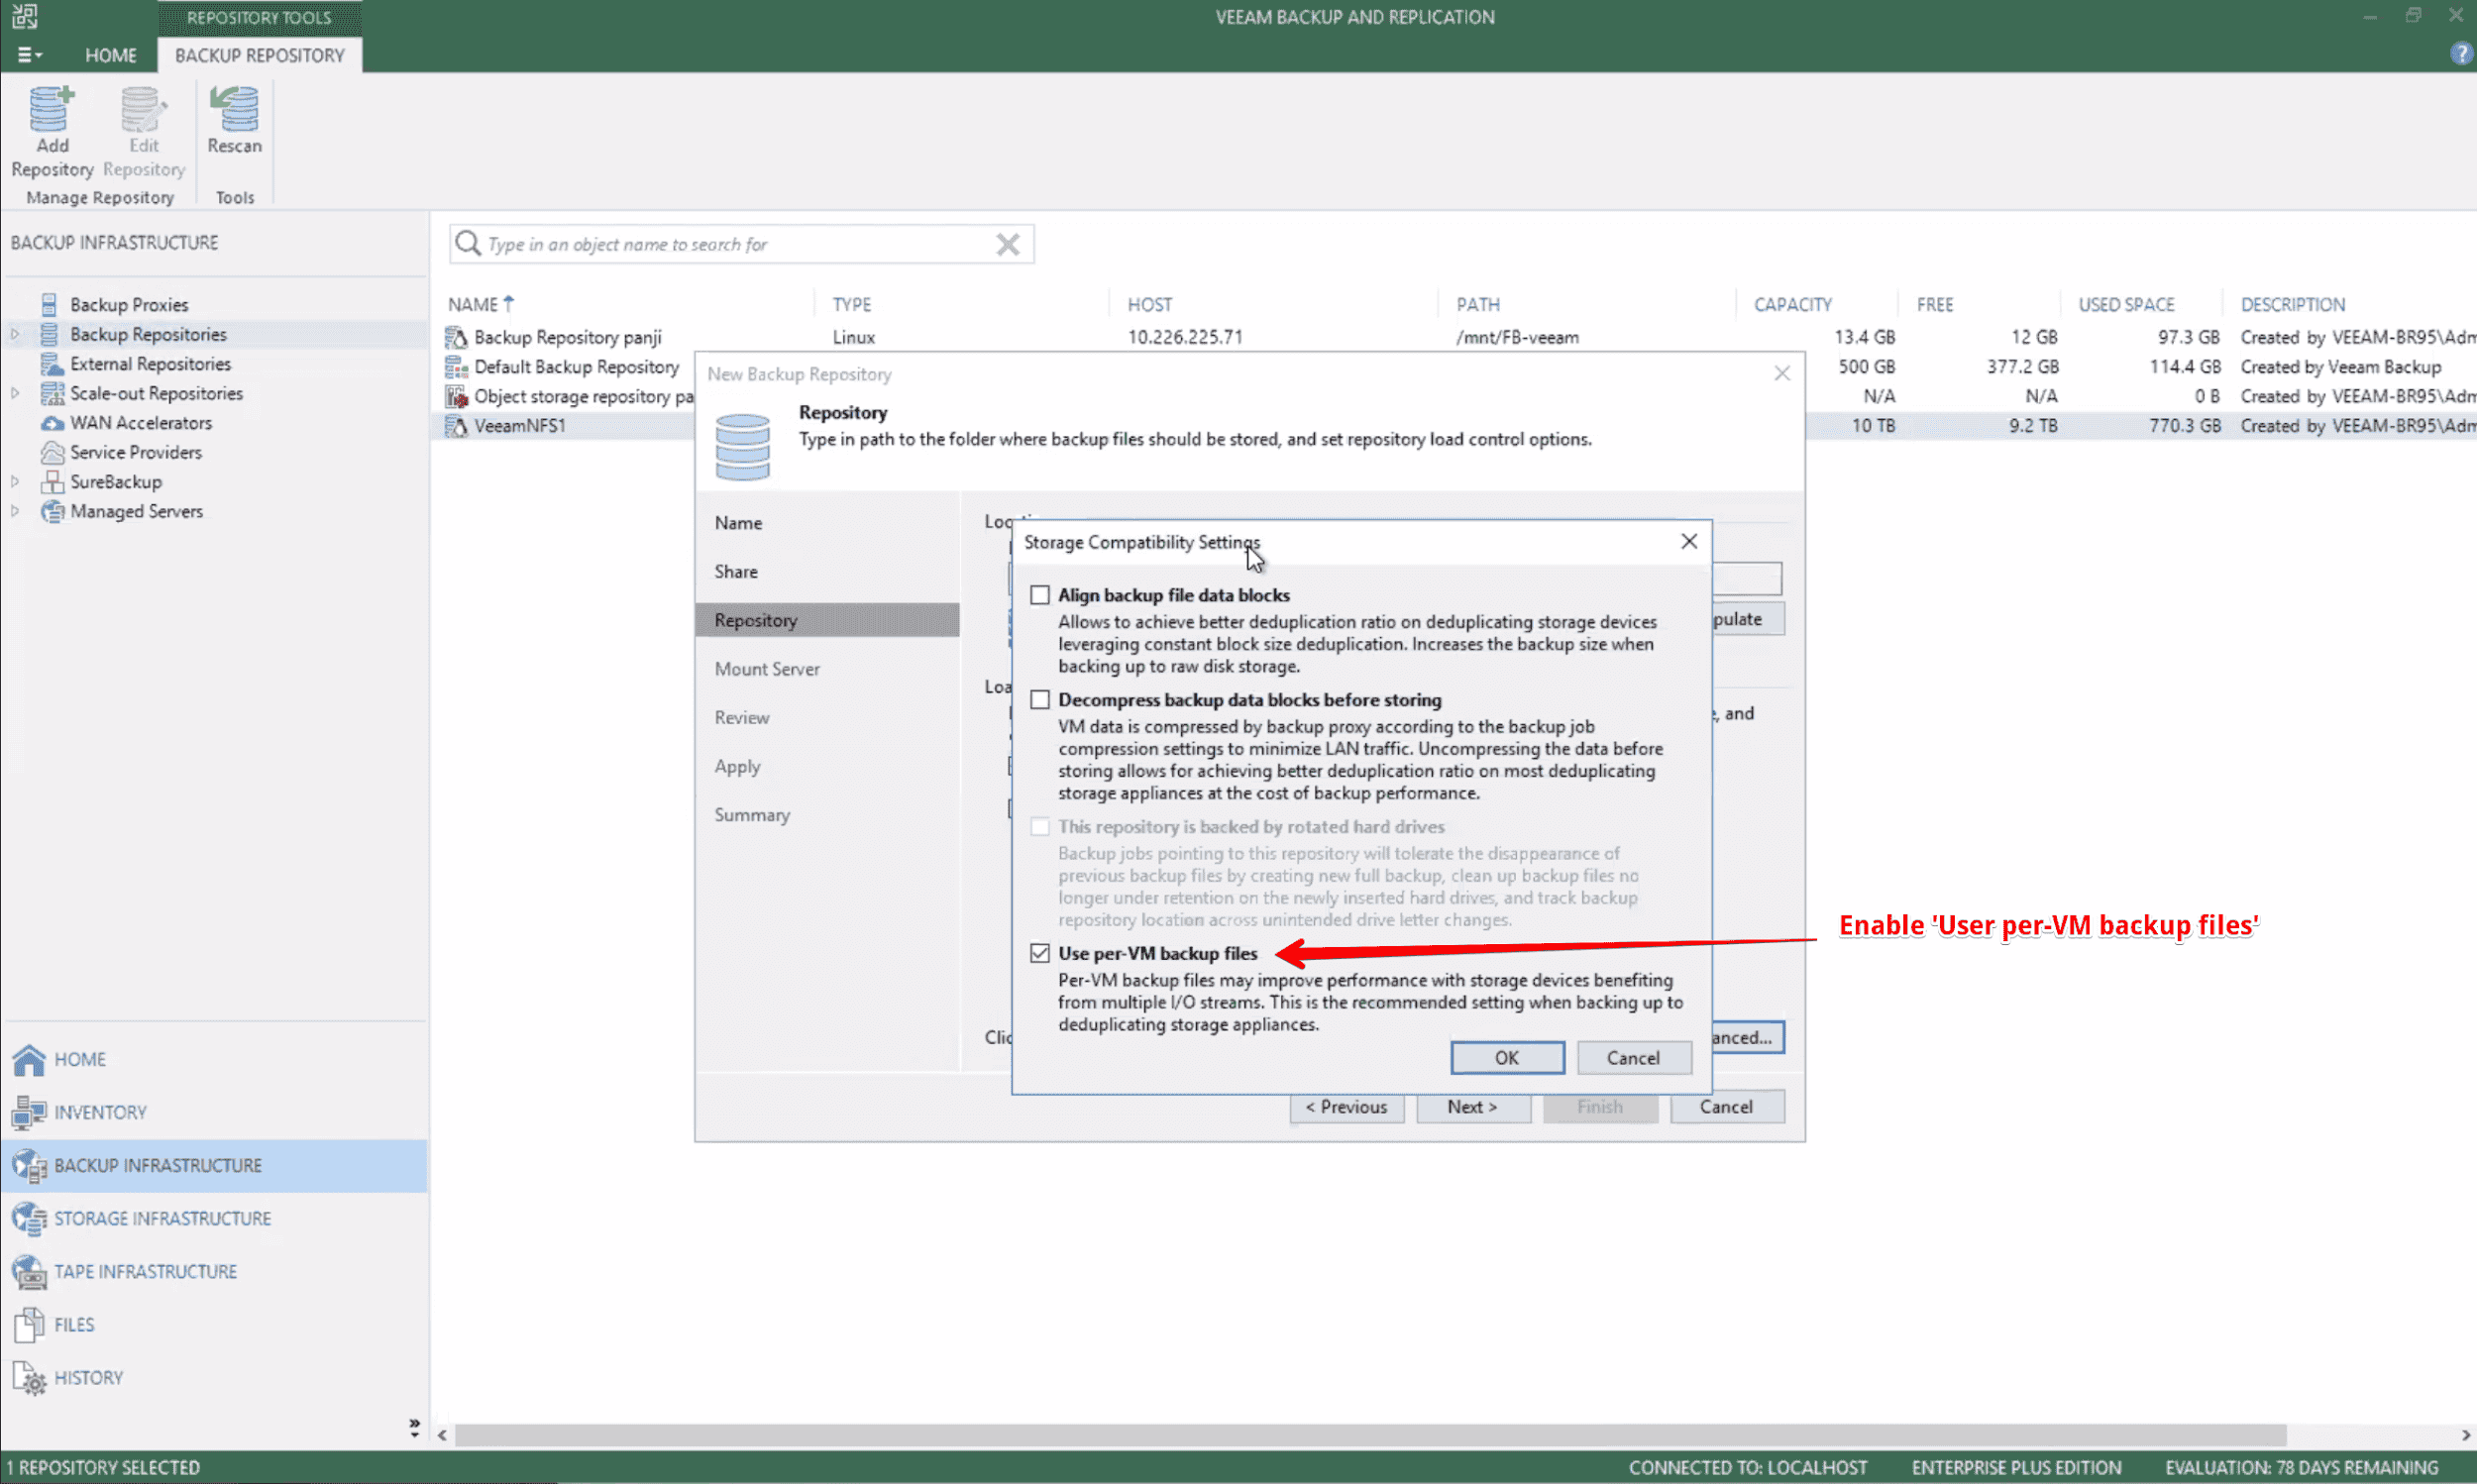2477x1484 pixels.
Task: Open the main application menu button
Action: coord(29,55)
